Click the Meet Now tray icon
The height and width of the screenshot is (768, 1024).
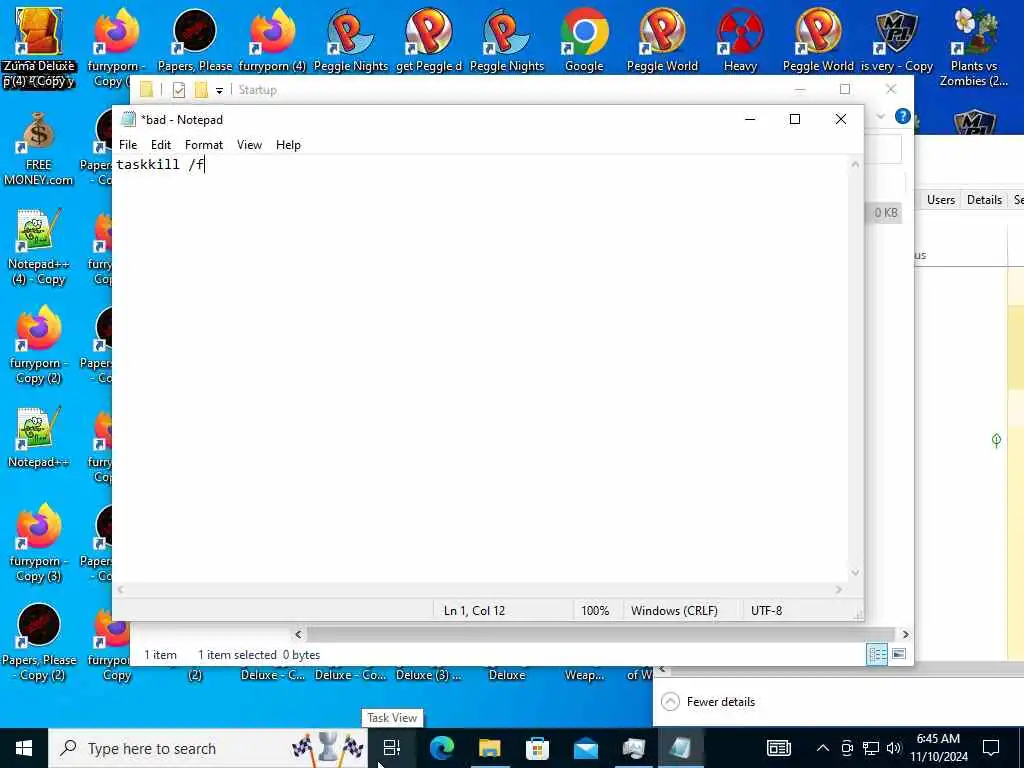pos(847,748)
